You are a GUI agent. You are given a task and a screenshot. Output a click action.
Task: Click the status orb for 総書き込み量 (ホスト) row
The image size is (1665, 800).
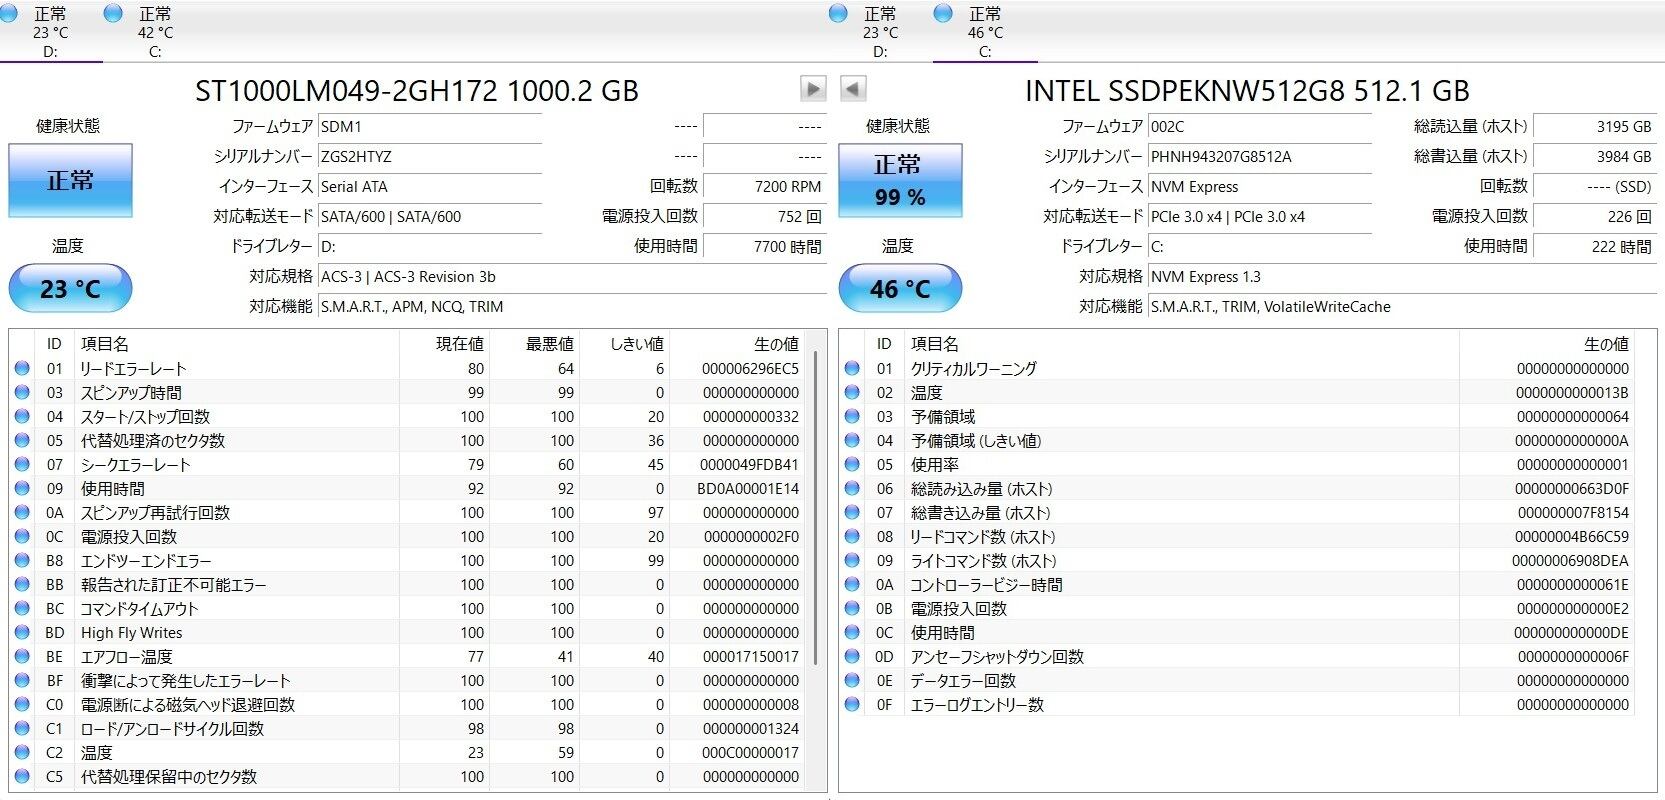[852, 512]
